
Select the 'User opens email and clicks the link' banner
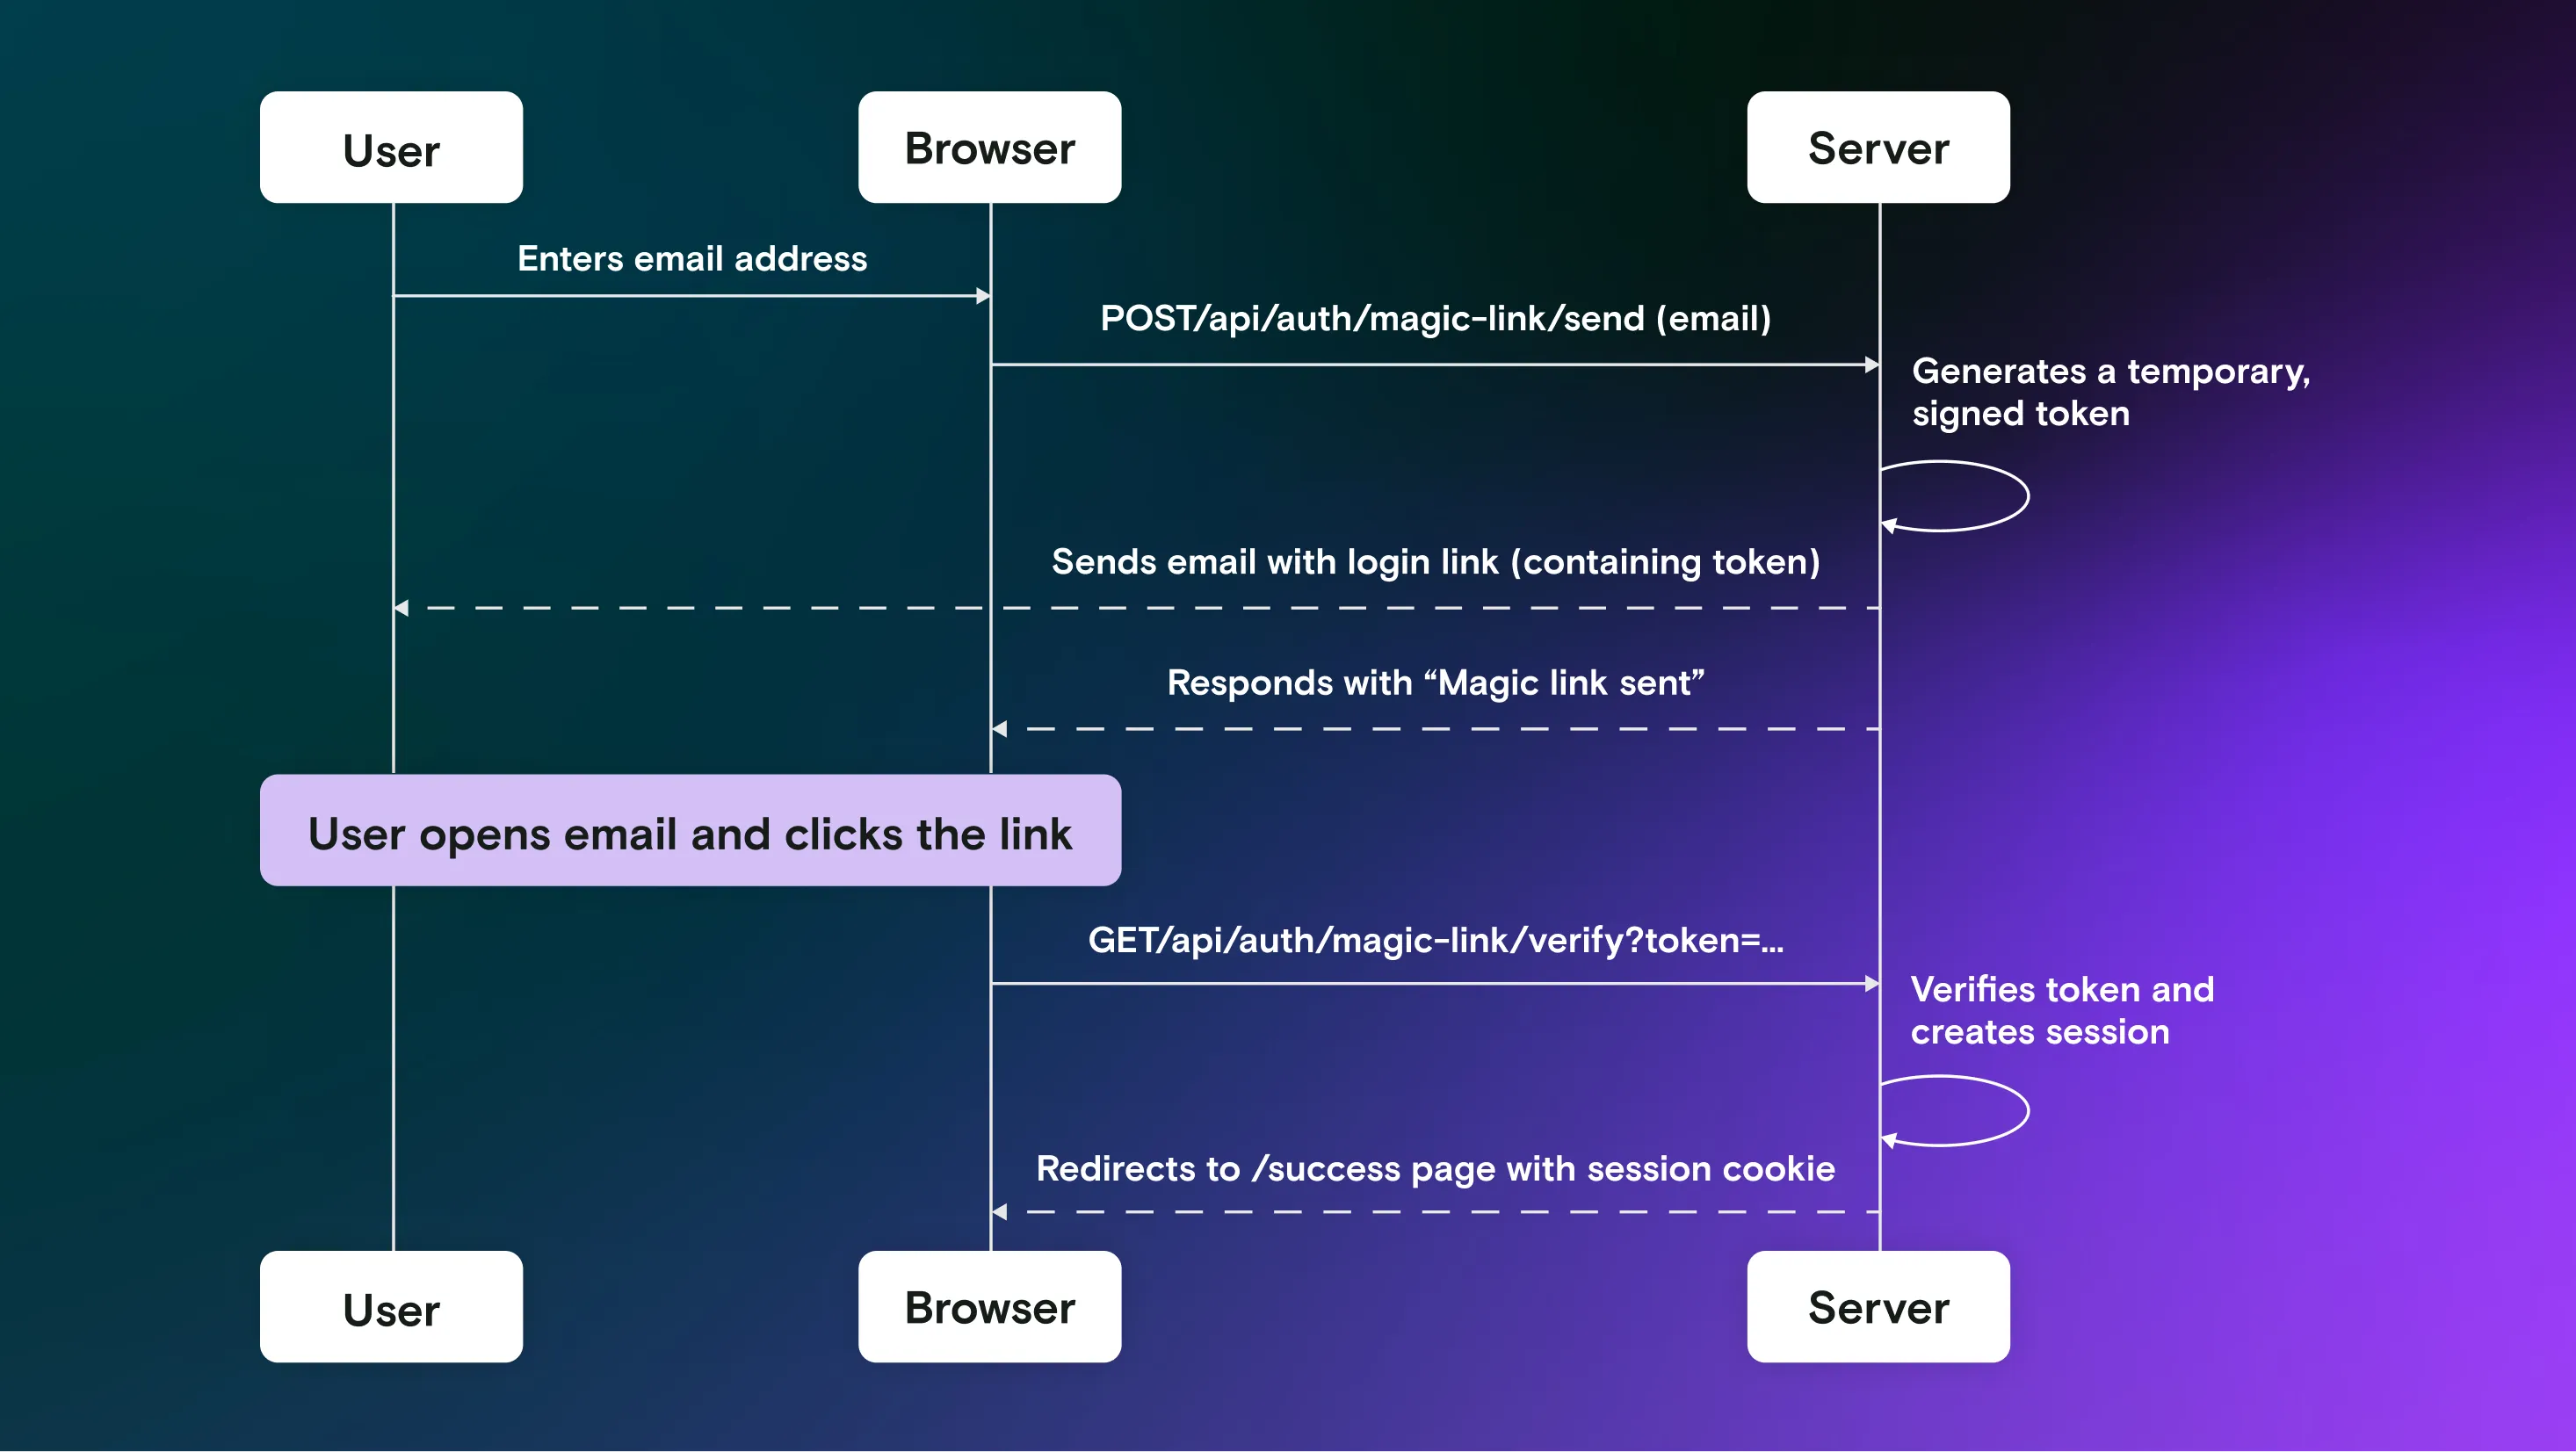pyautogui.click(x=690, y=831)
